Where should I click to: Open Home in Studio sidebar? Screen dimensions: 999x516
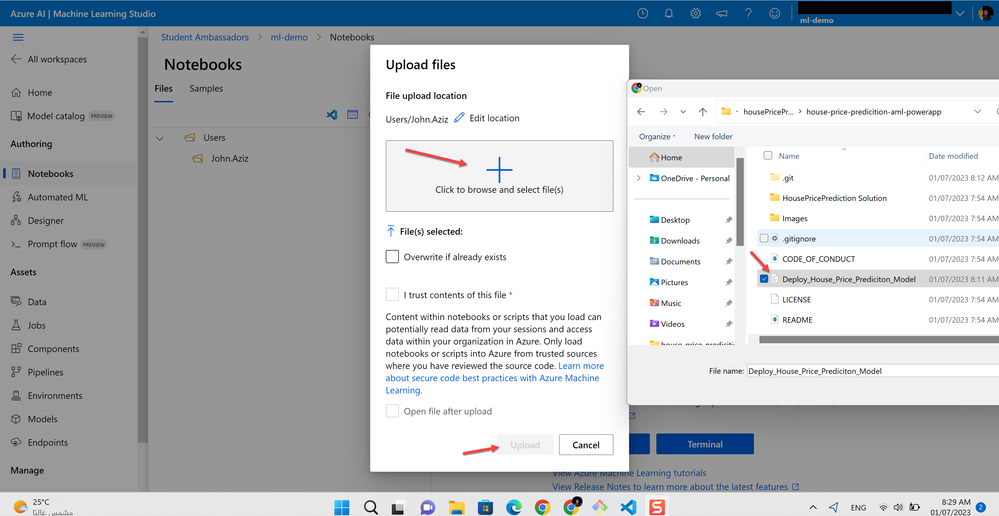pyautogui.click(x=32, y=92)
